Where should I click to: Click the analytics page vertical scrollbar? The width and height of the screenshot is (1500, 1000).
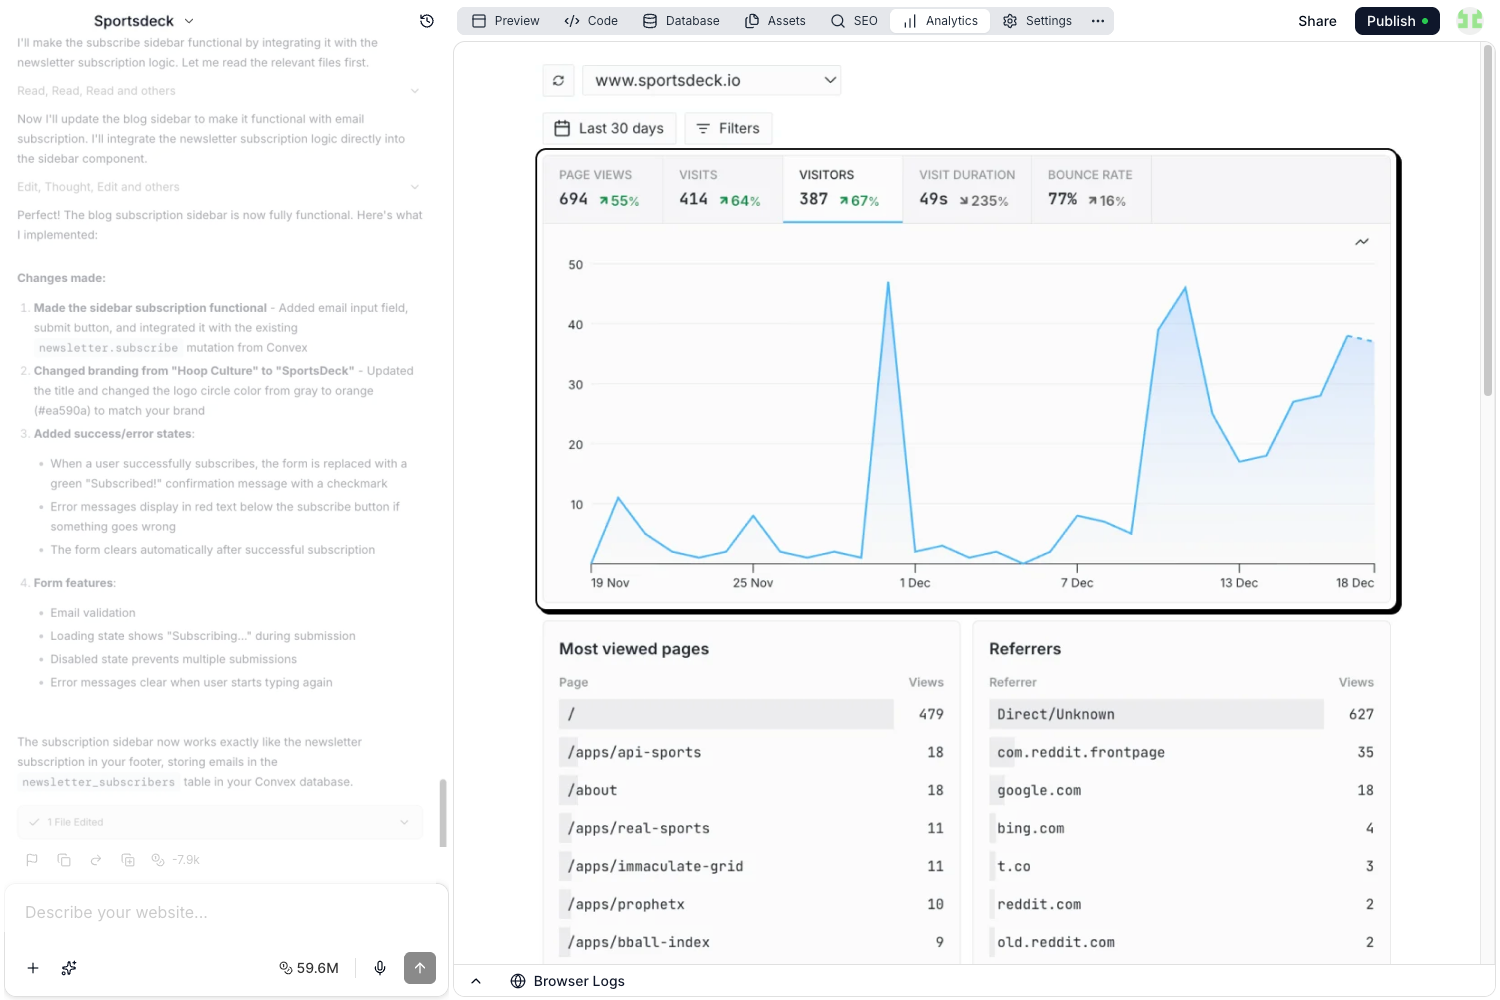click(x=1488, y=220)
